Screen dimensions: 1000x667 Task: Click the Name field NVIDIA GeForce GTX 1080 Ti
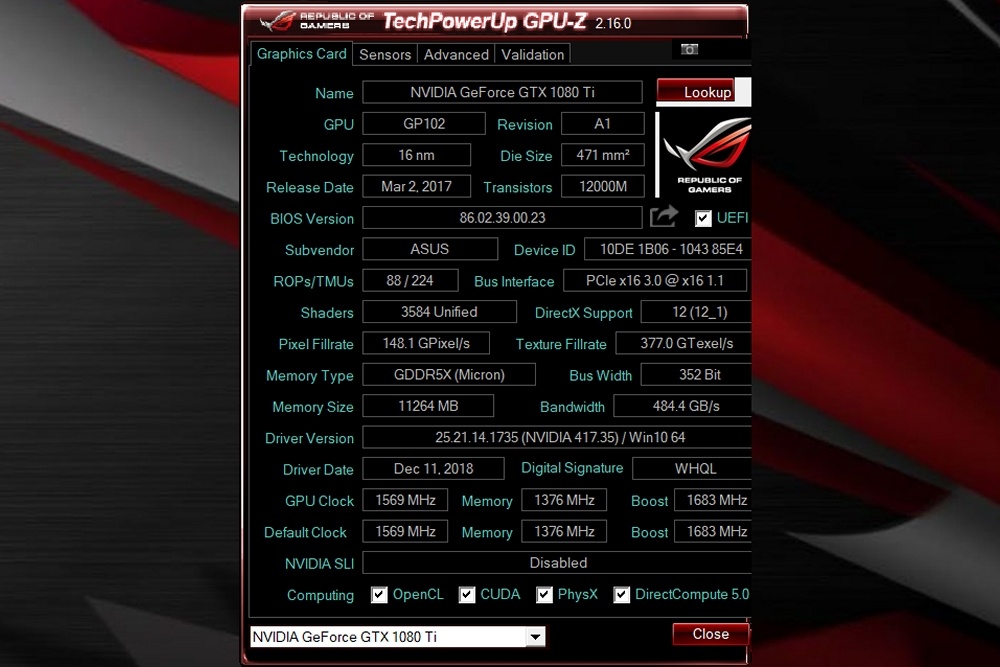(x=503, y=92)
